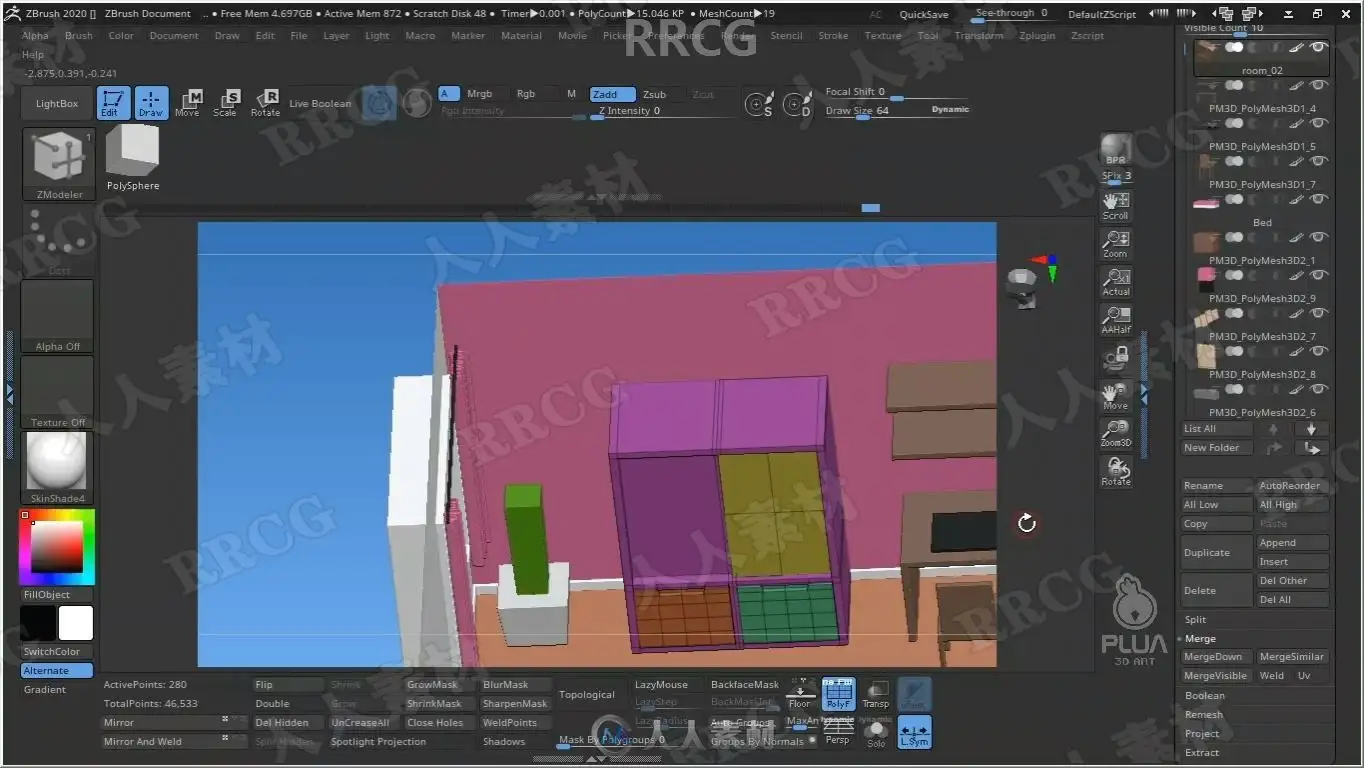Open the Brush menu
Viewport: 1364px width, 768px height.
(79, 36)
